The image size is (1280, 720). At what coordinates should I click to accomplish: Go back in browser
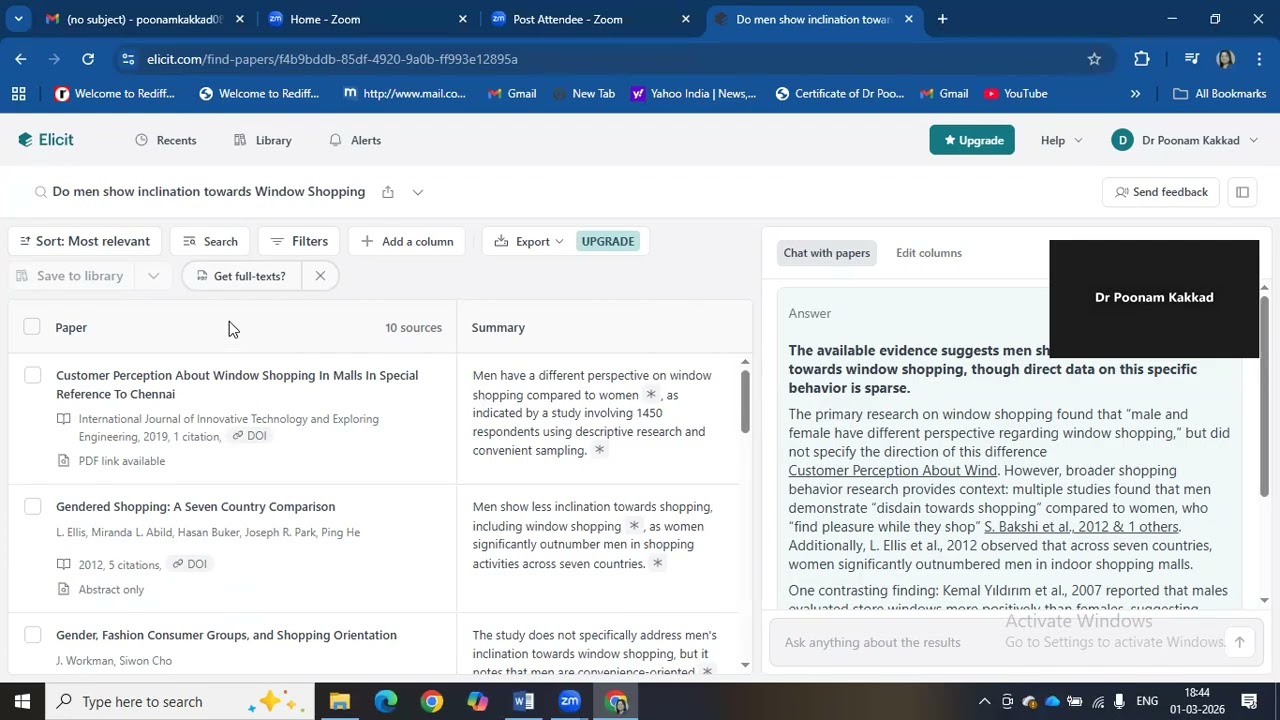point(20,59)
